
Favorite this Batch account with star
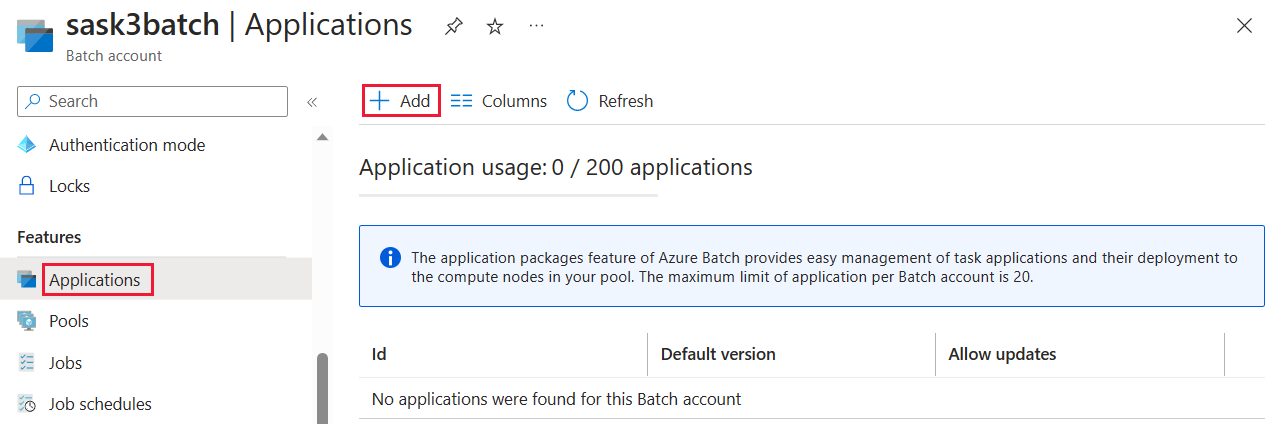click(495, 27)
